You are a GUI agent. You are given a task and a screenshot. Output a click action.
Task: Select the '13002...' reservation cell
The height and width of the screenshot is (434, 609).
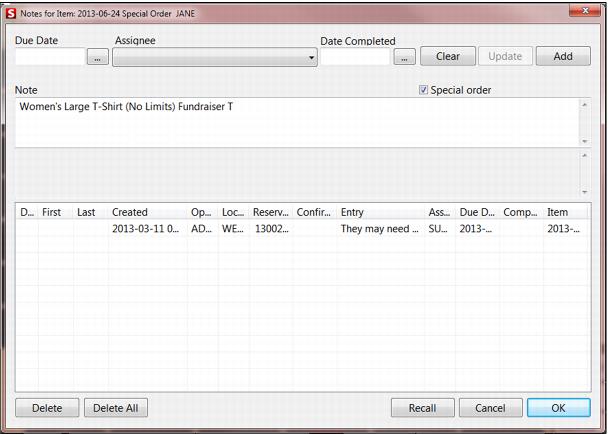(271, 228)
